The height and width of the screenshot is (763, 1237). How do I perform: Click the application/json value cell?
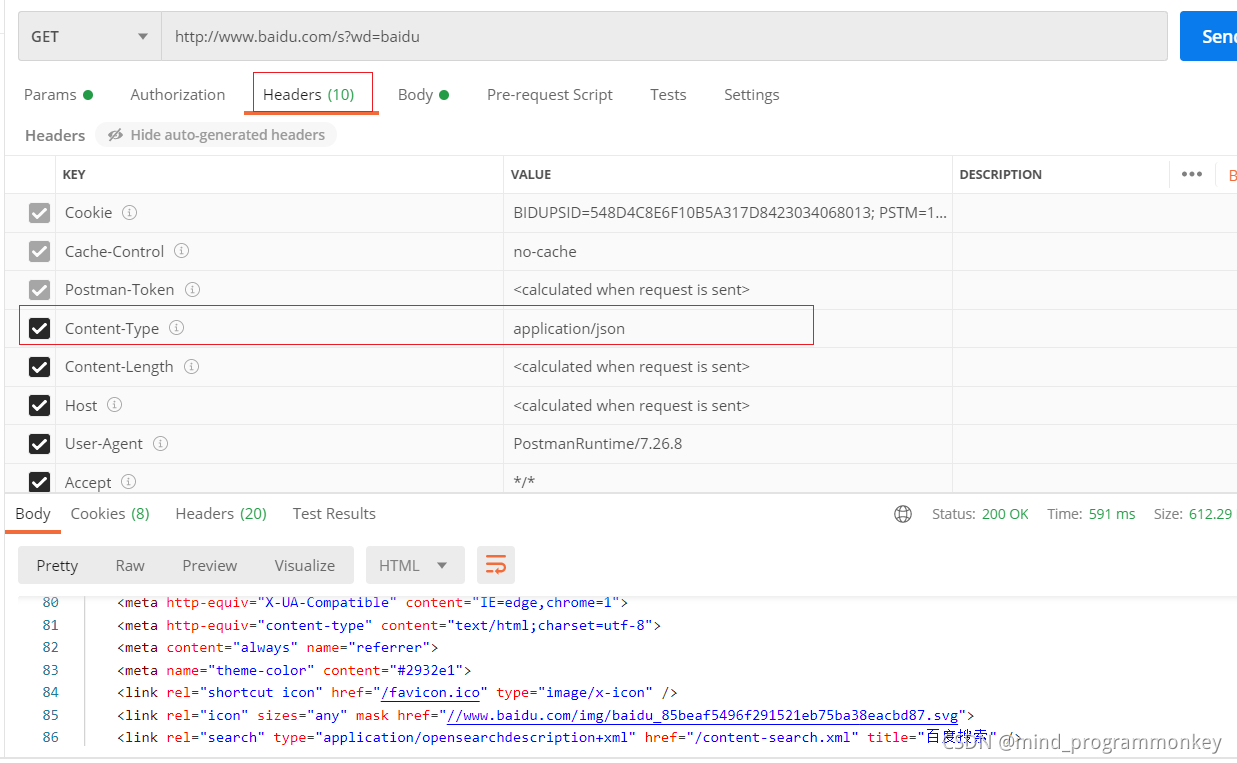[727, 328]
